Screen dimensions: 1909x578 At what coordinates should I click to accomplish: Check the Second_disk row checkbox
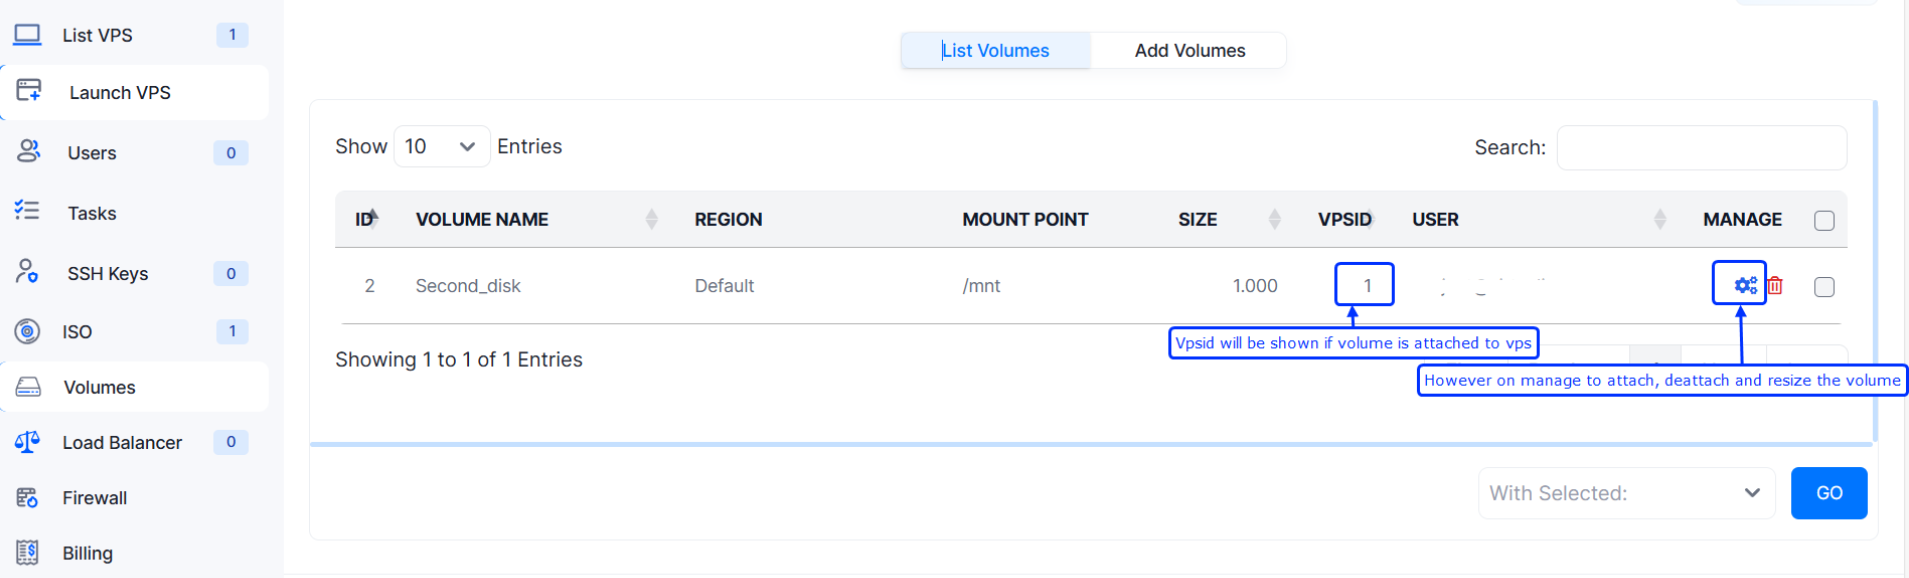pyautogui.click(x=1824, y=287)
